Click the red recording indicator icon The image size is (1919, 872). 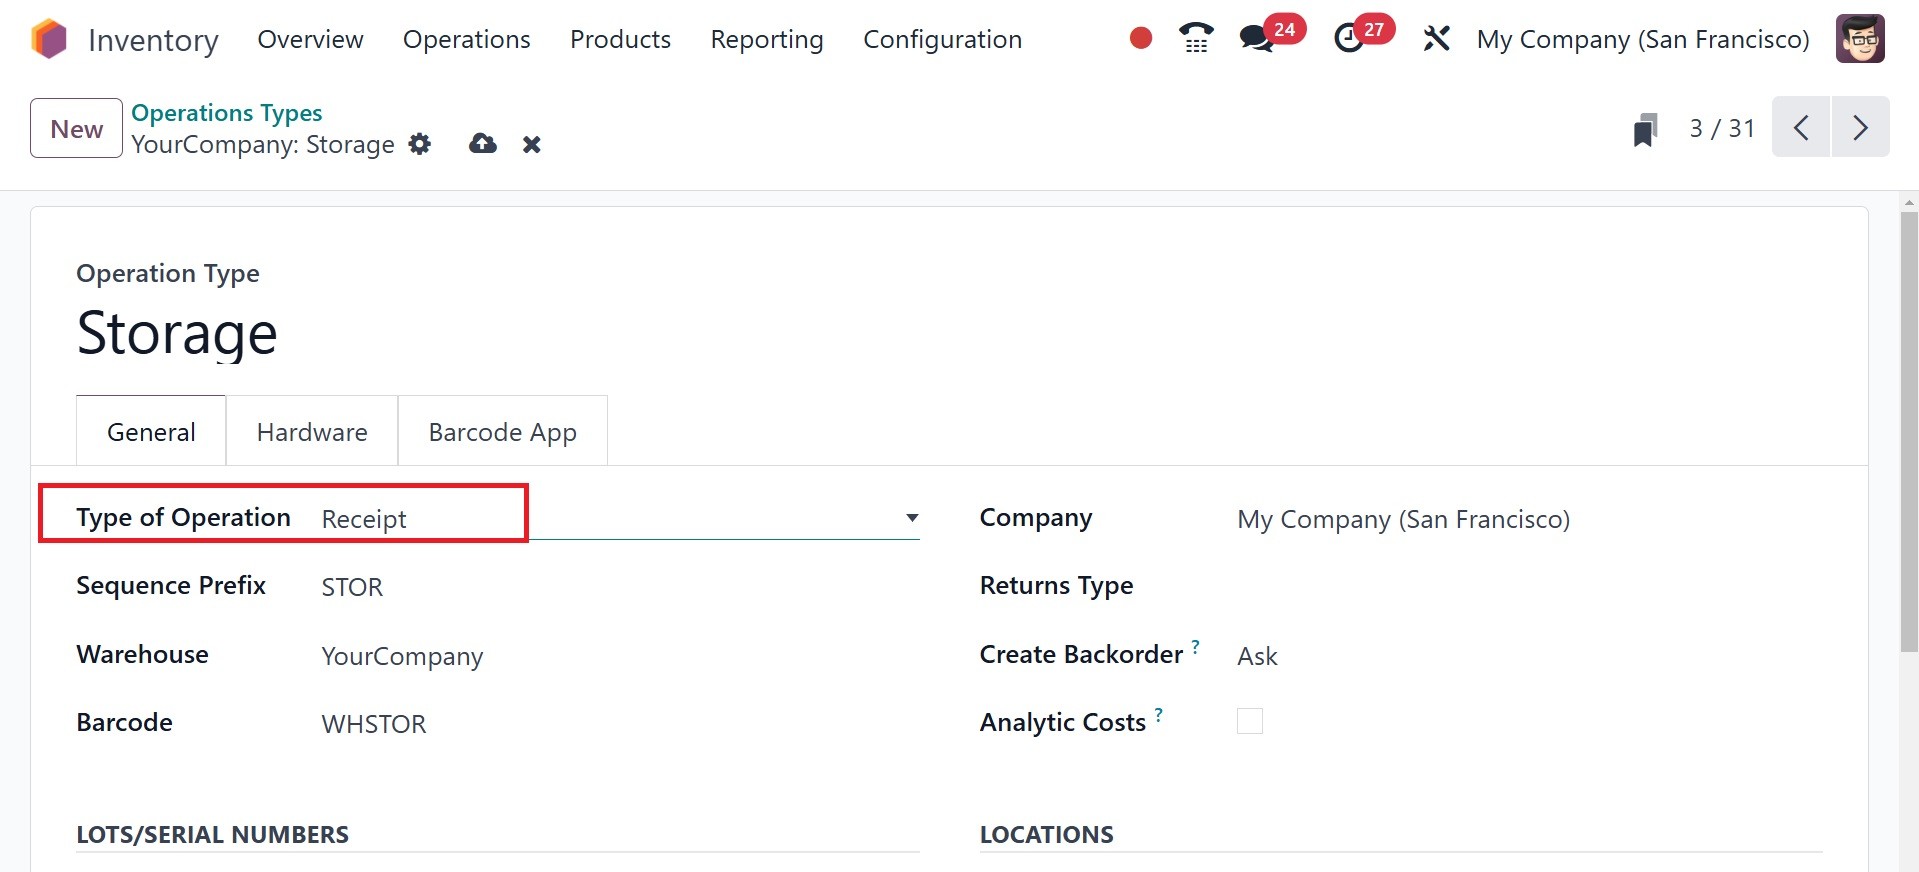tap(1140, 39)
